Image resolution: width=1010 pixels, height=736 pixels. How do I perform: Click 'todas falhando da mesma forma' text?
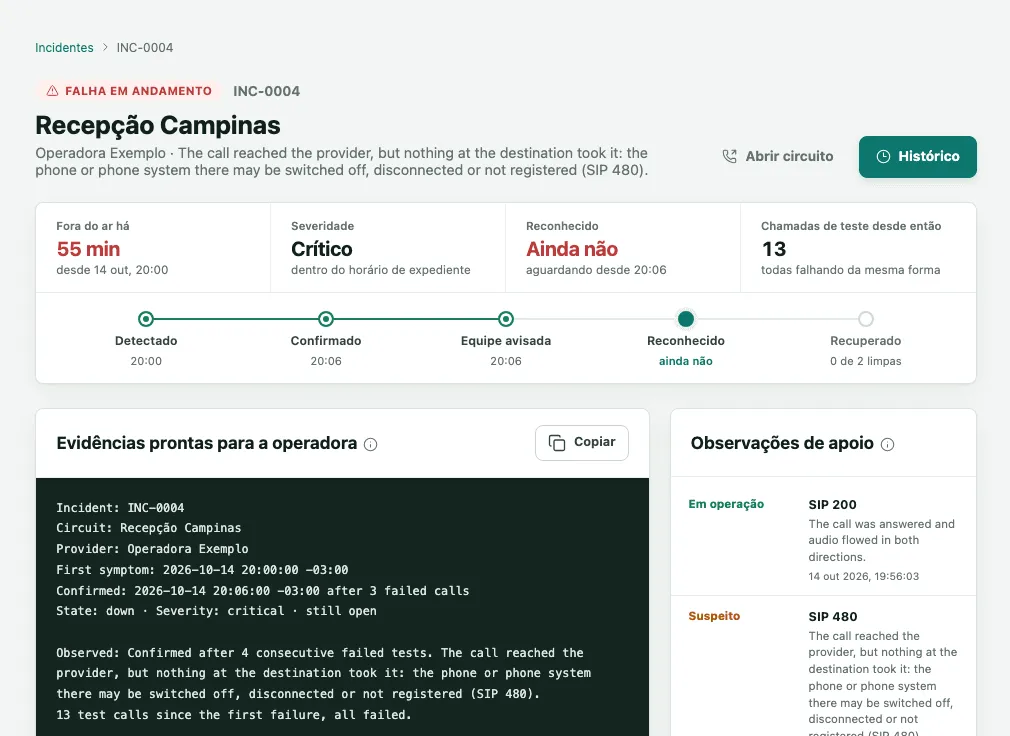[x=850, y=270]
